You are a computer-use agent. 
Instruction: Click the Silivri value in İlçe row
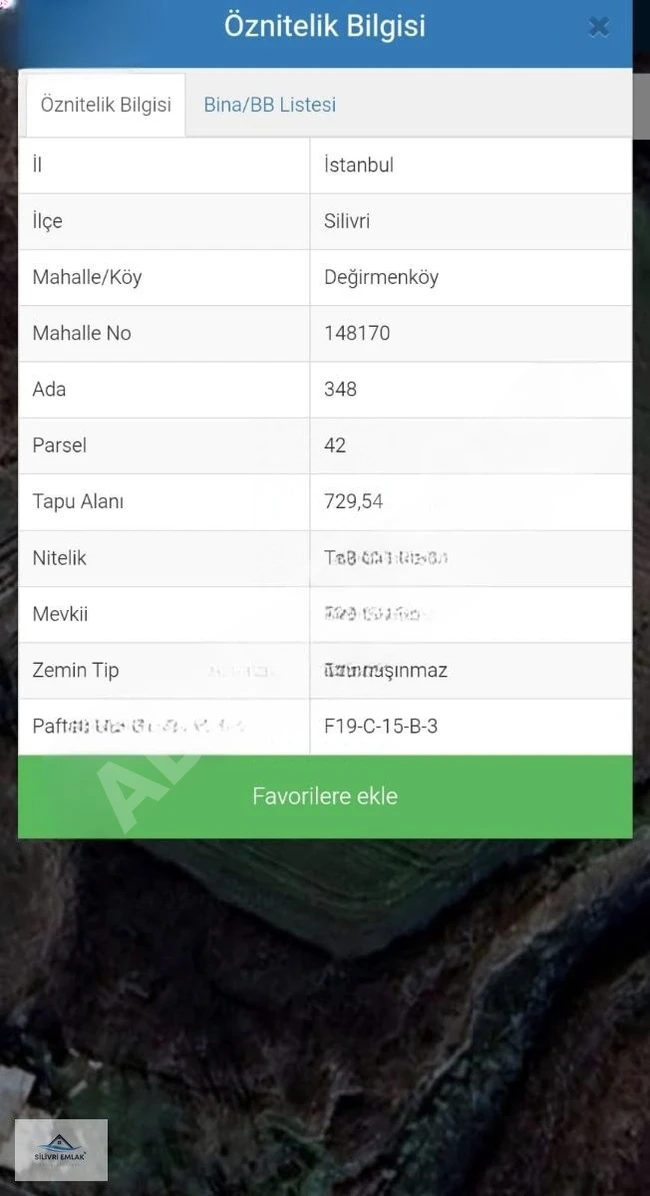pyautogui.click(x=346, y=221)
